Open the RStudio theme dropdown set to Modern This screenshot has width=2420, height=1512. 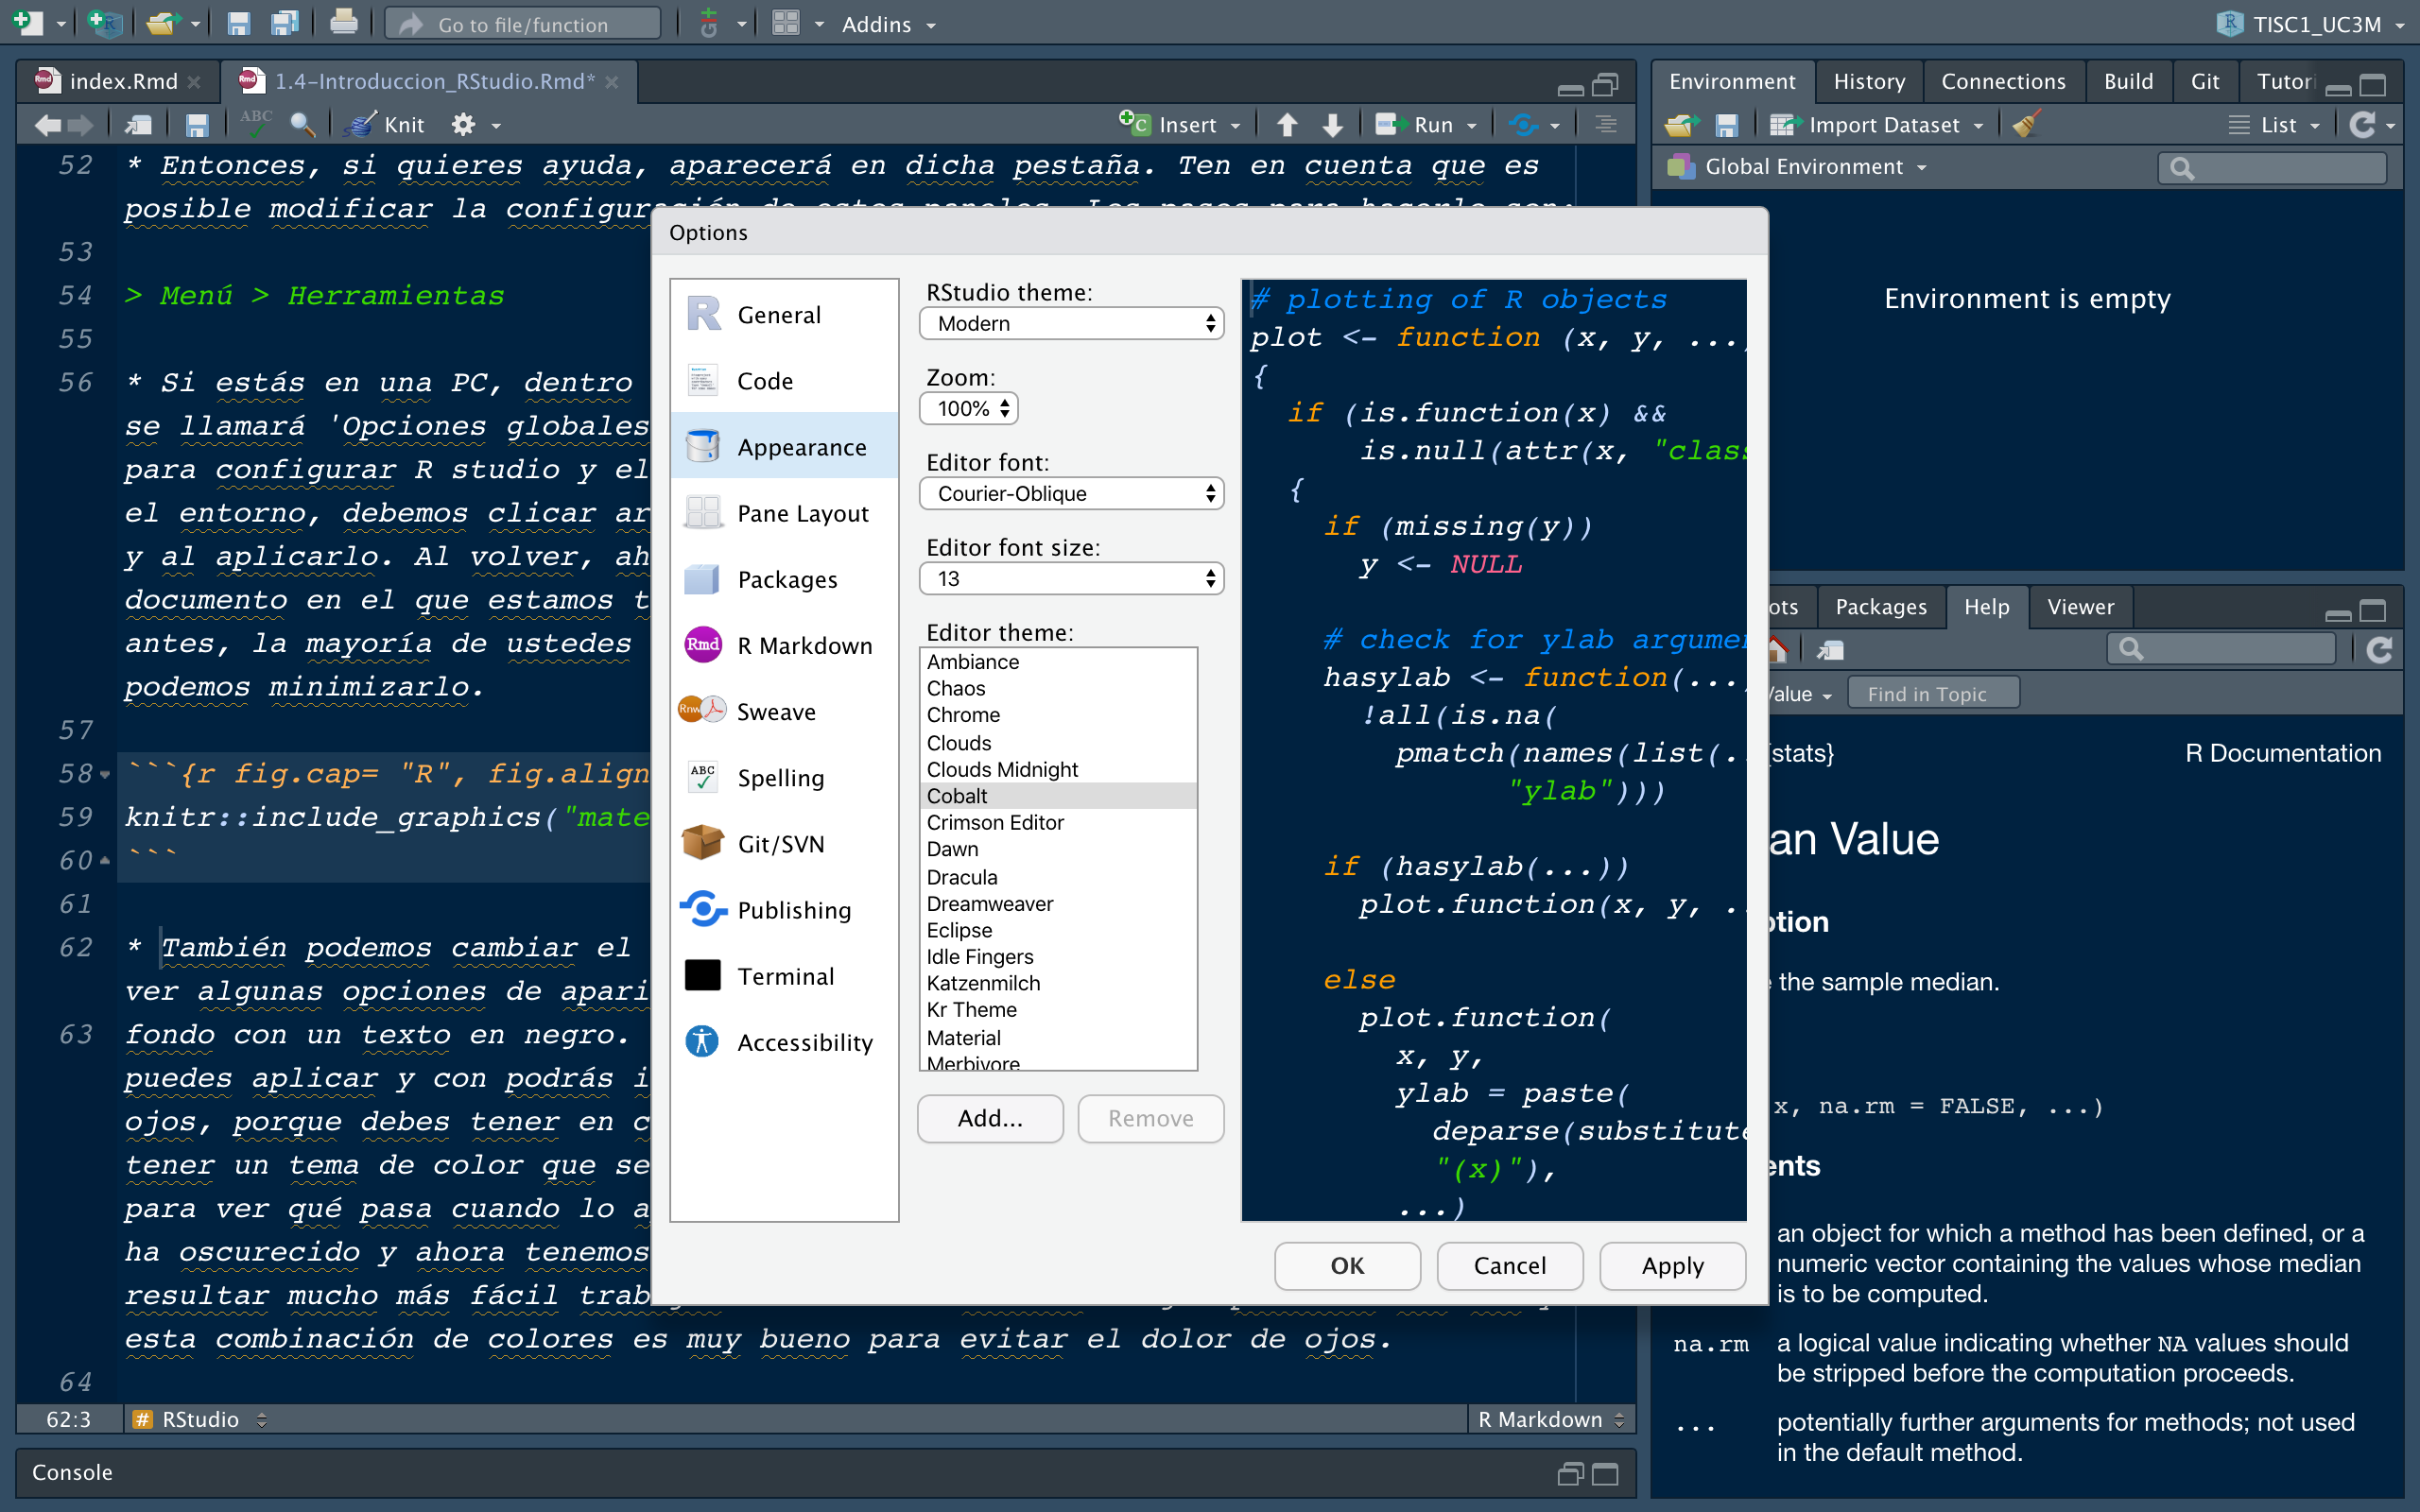[1071, 323]
